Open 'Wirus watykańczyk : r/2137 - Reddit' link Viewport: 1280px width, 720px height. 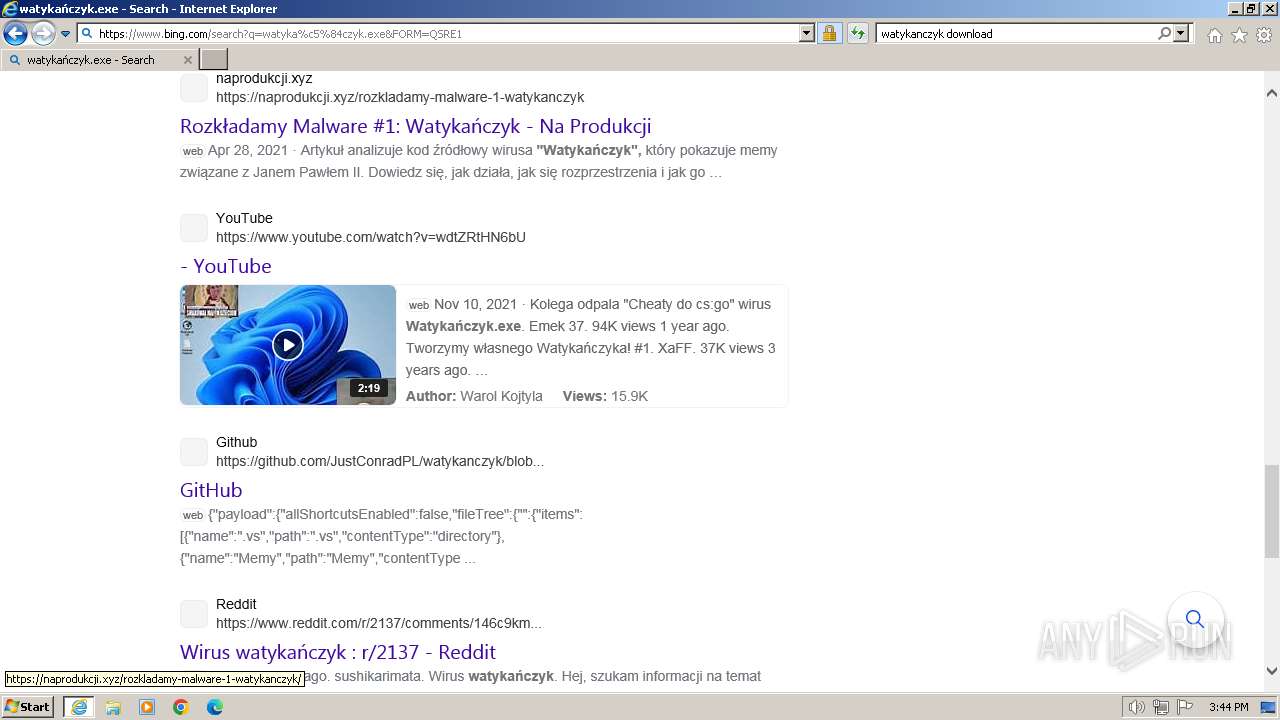click(x=338, y=652)
